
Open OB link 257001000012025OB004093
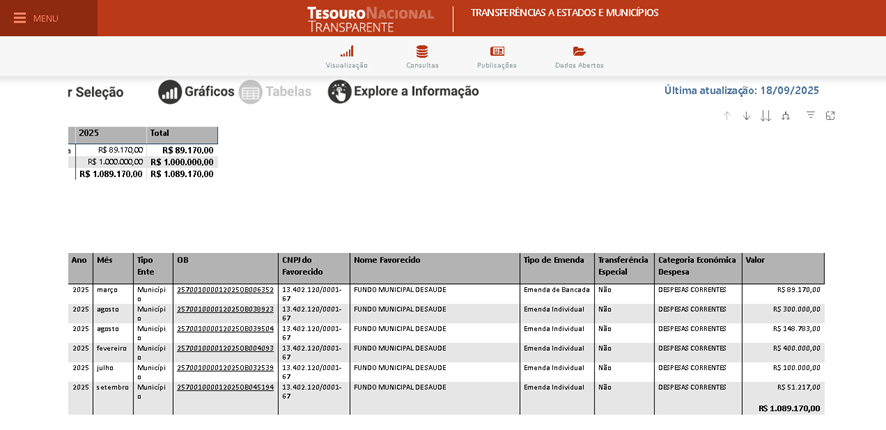point(225,348)
